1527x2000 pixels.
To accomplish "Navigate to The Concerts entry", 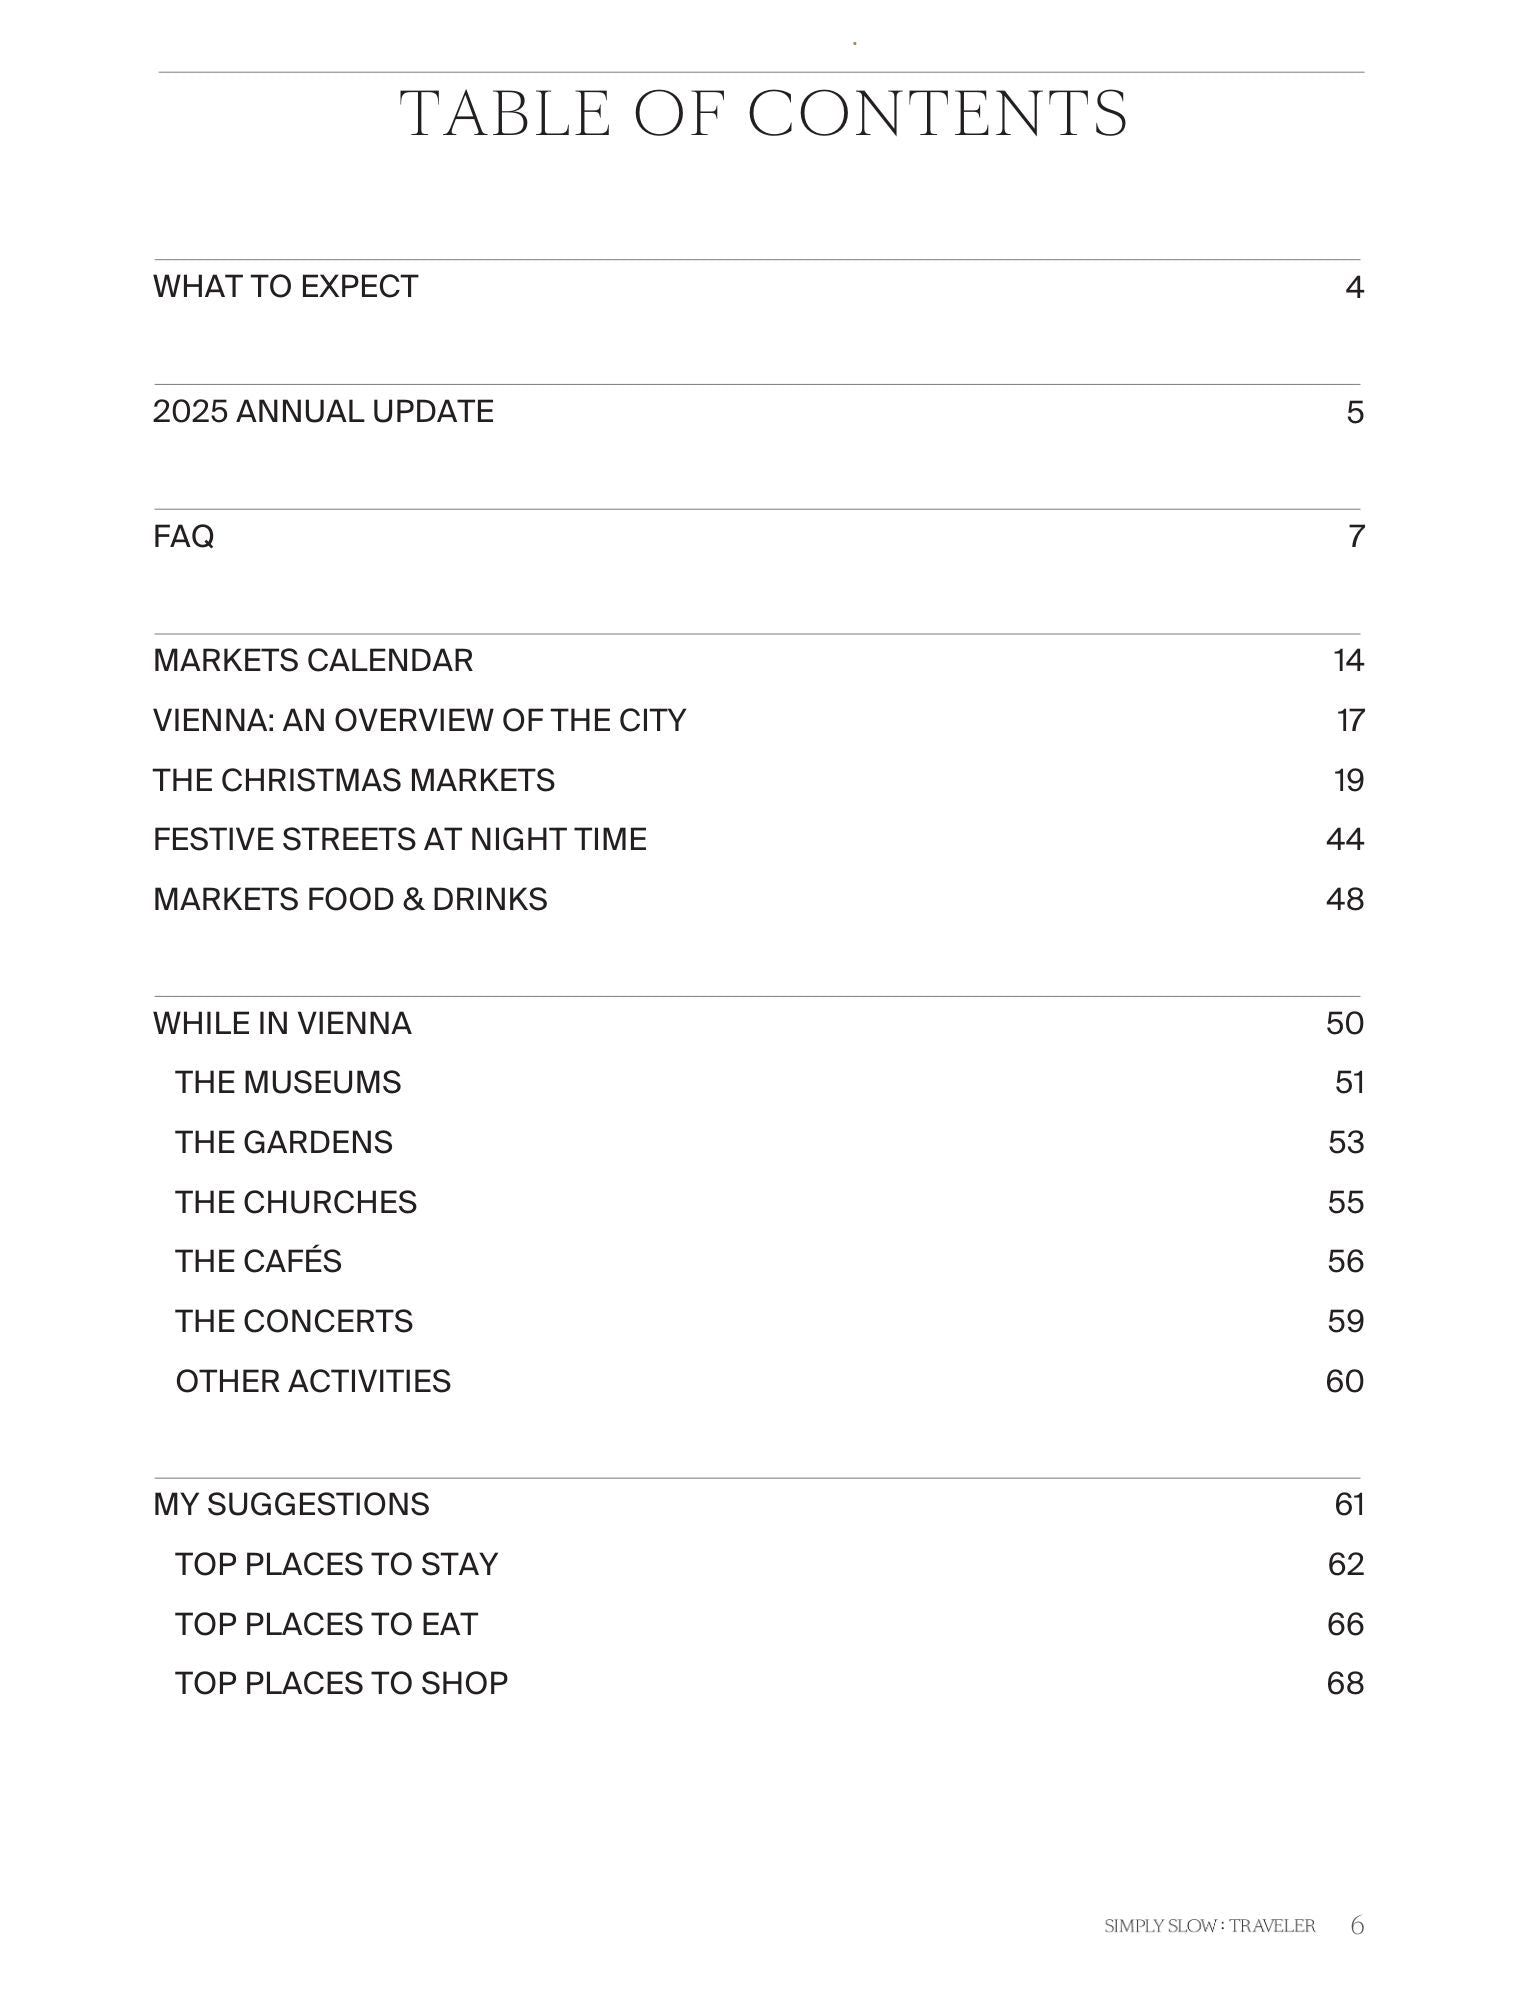I will click(x=294, y=1322).
